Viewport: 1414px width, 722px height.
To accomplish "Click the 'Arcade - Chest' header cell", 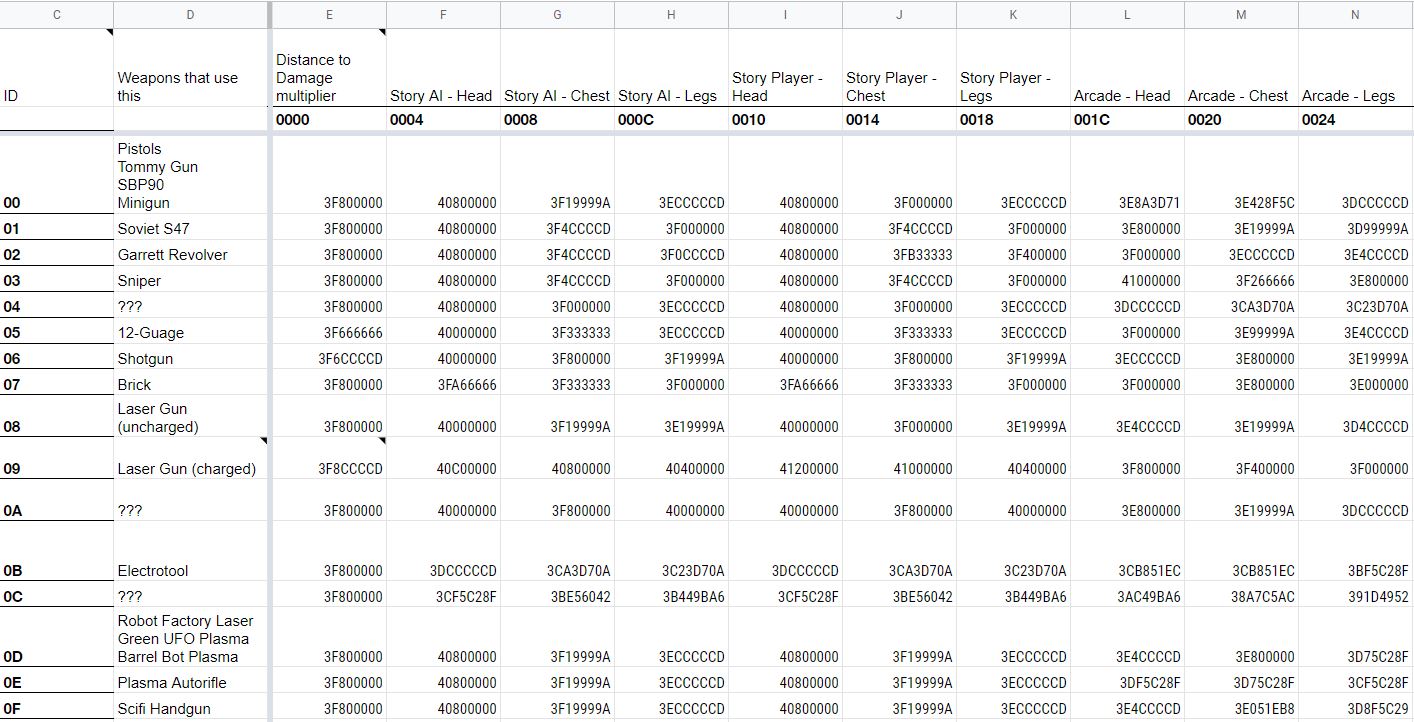I will [1241, 67].
